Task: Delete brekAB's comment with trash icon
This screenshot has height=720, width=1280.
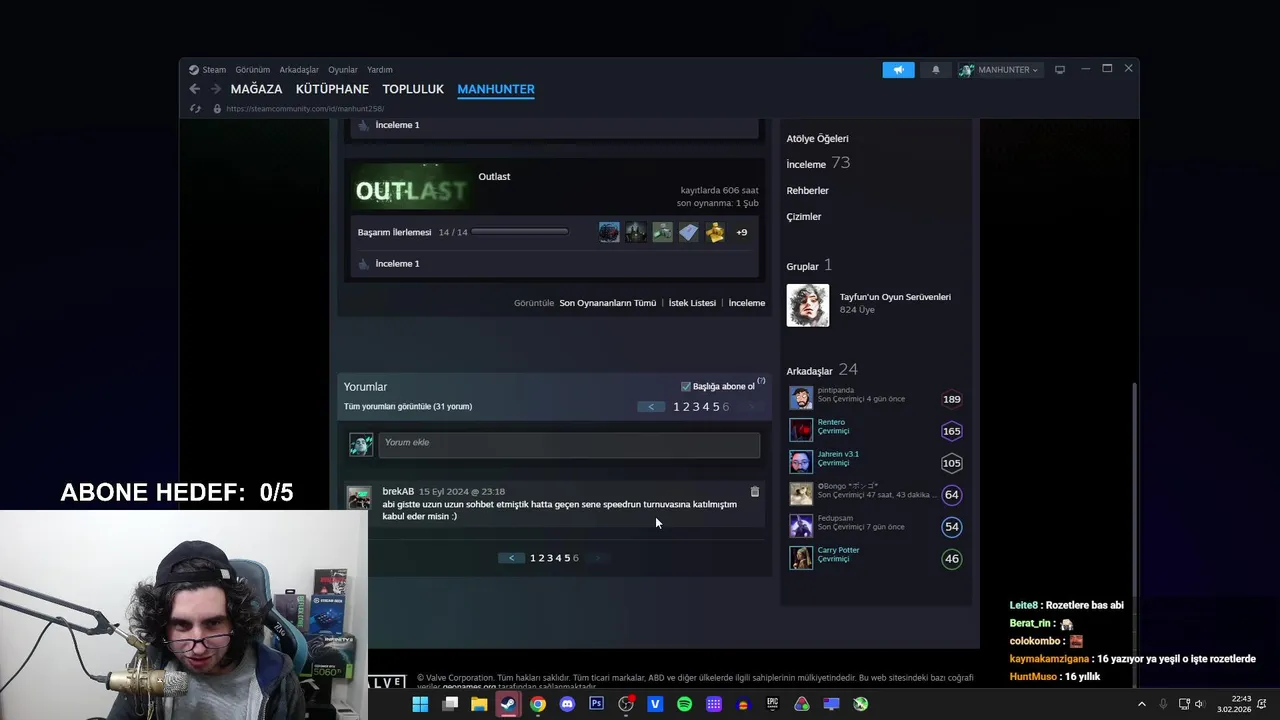Action: [x=755, y=492]
